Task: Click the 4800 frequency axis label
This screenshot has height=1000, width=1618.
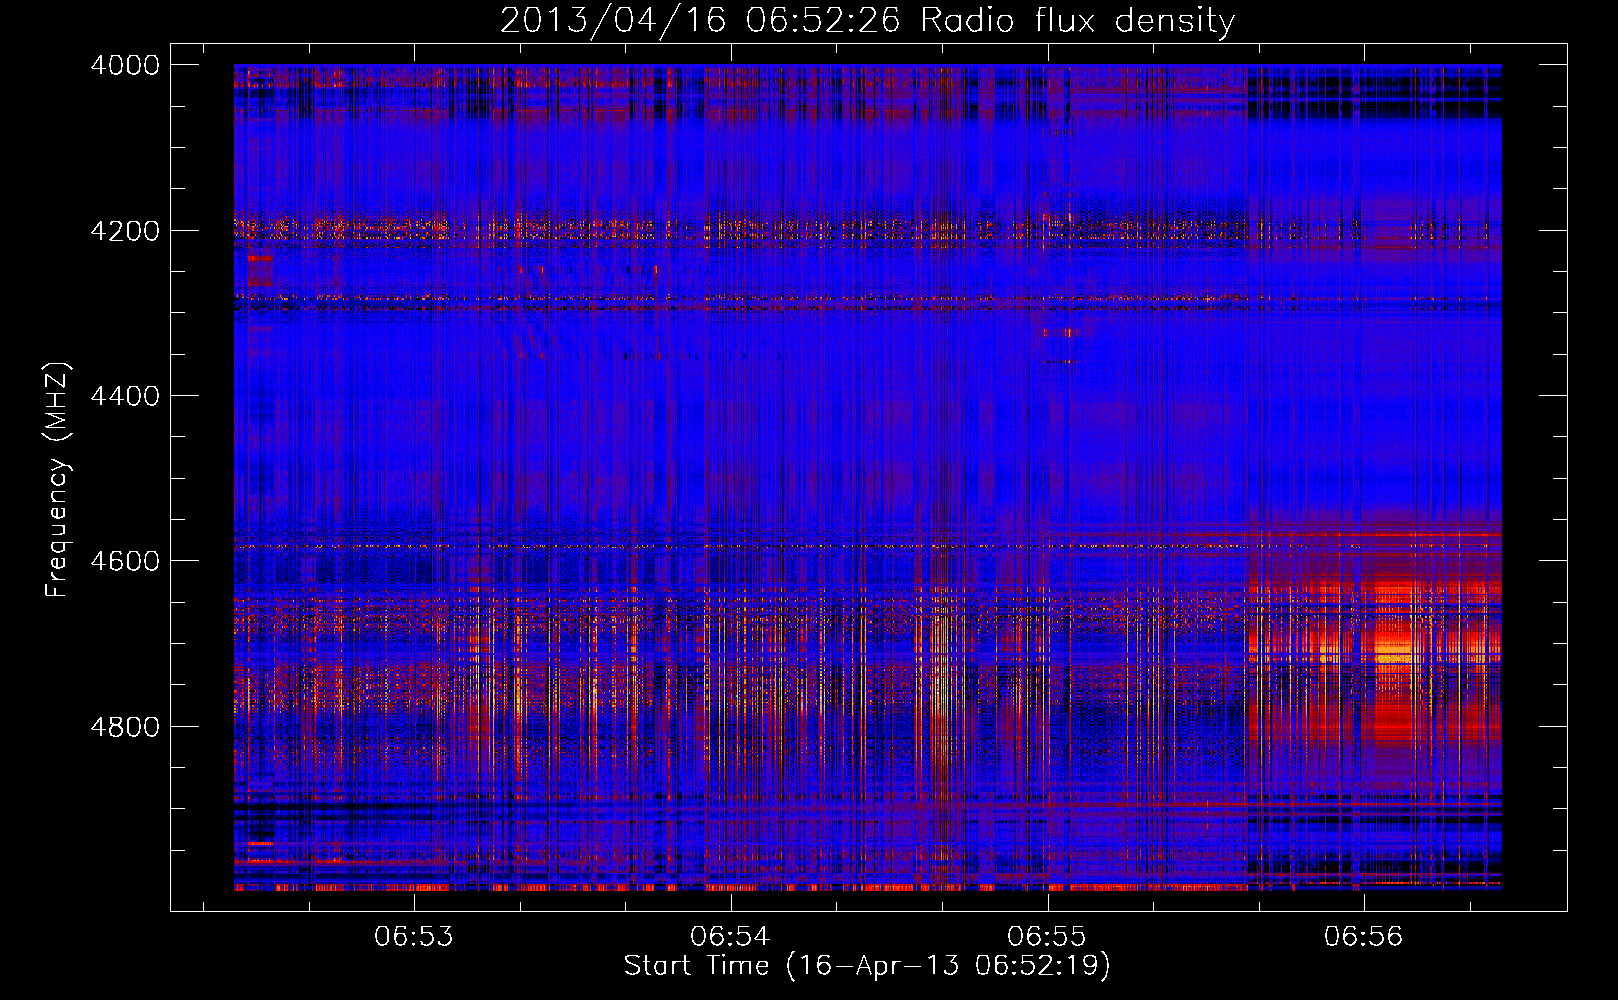Action: (125, 727)
